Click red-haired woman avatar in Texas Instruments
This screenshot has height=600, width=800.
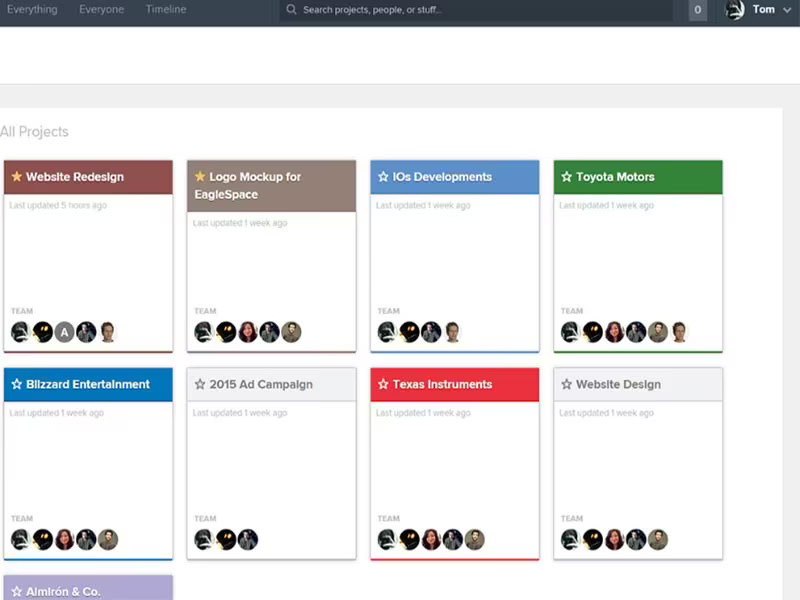point(431,539)
